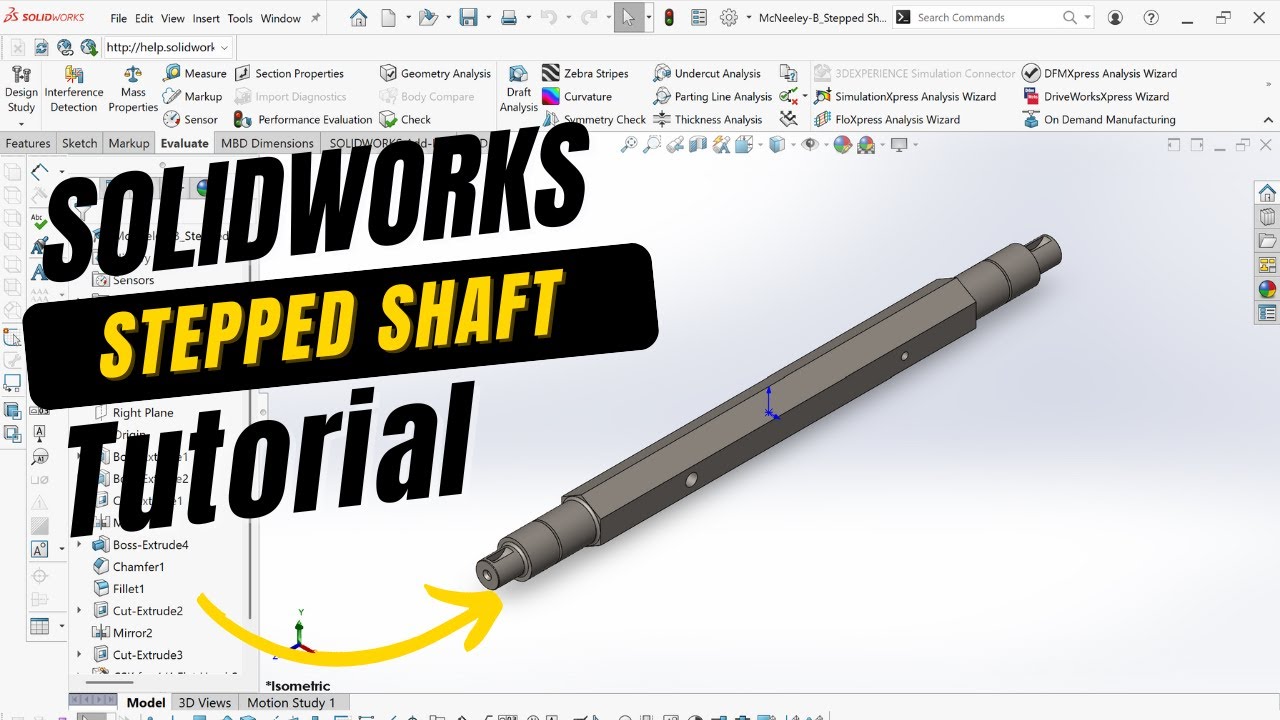Viewport: 1280px width, 720px height.
Task: Open the File Explorer task pane tab
Action: click(x=1267, y=241)
